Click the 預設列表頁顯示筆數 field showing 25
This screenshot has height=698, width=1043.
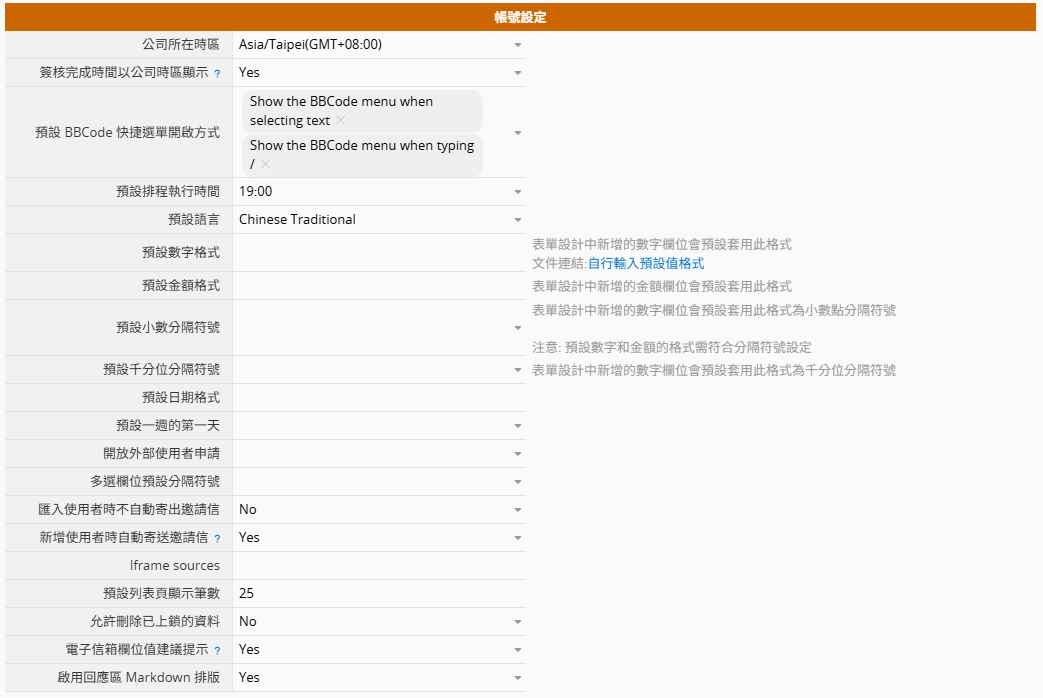pyautogui.click(x=378, y=594)
